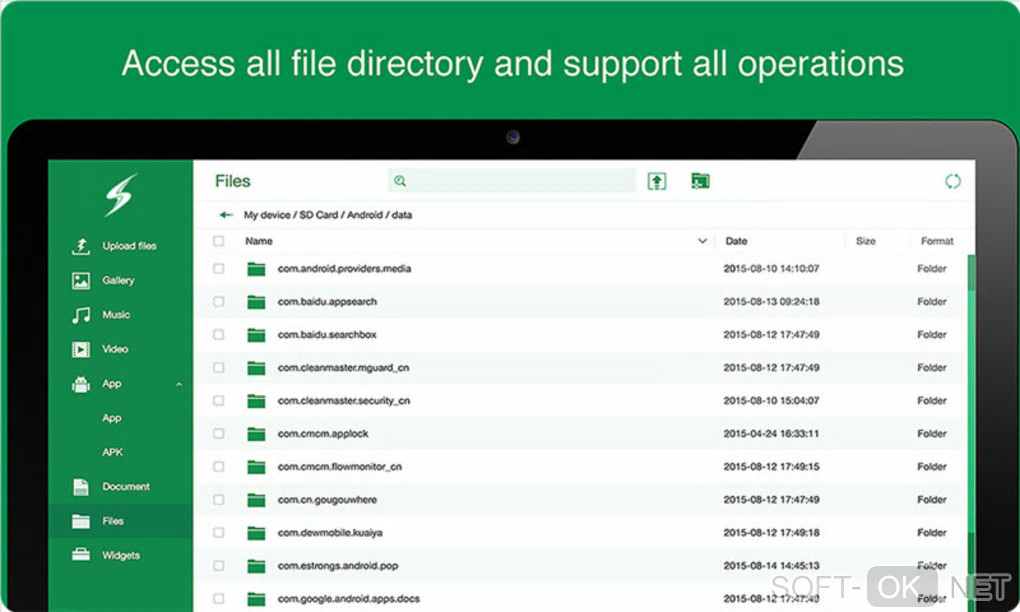Select the App sub-item under App
1020x612 pixels.
112,418
